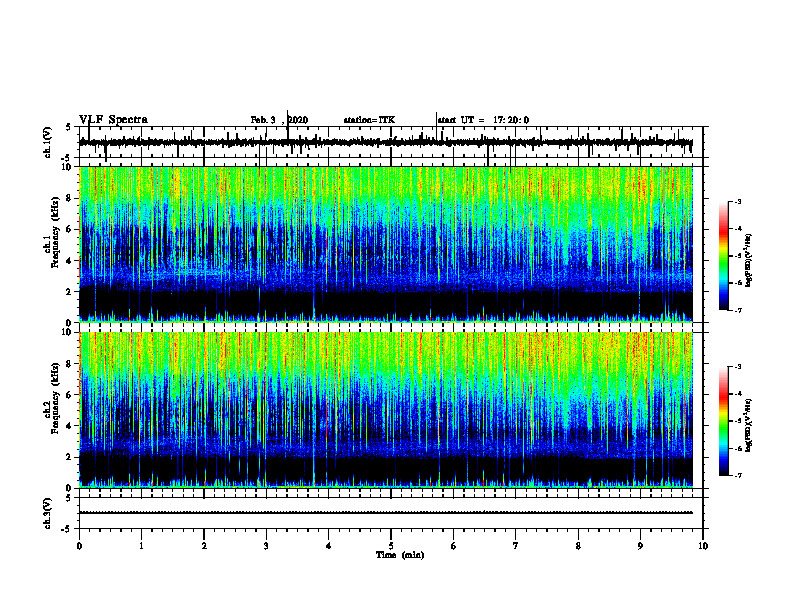Click the "4" kHz tick of ch.1 spectrogram
Viewport: 792px width, 612px height.
(69, 261)
